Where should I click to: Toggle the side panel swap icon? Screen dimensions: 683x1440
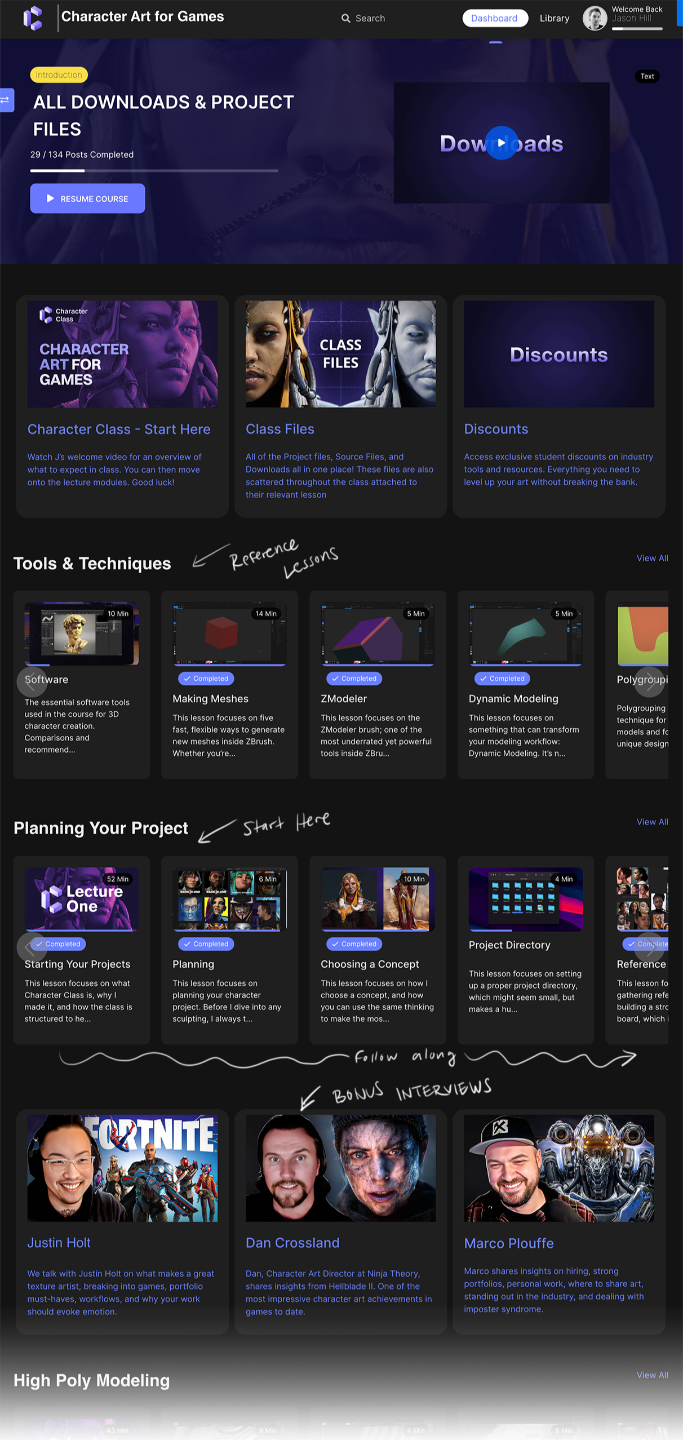6,100
